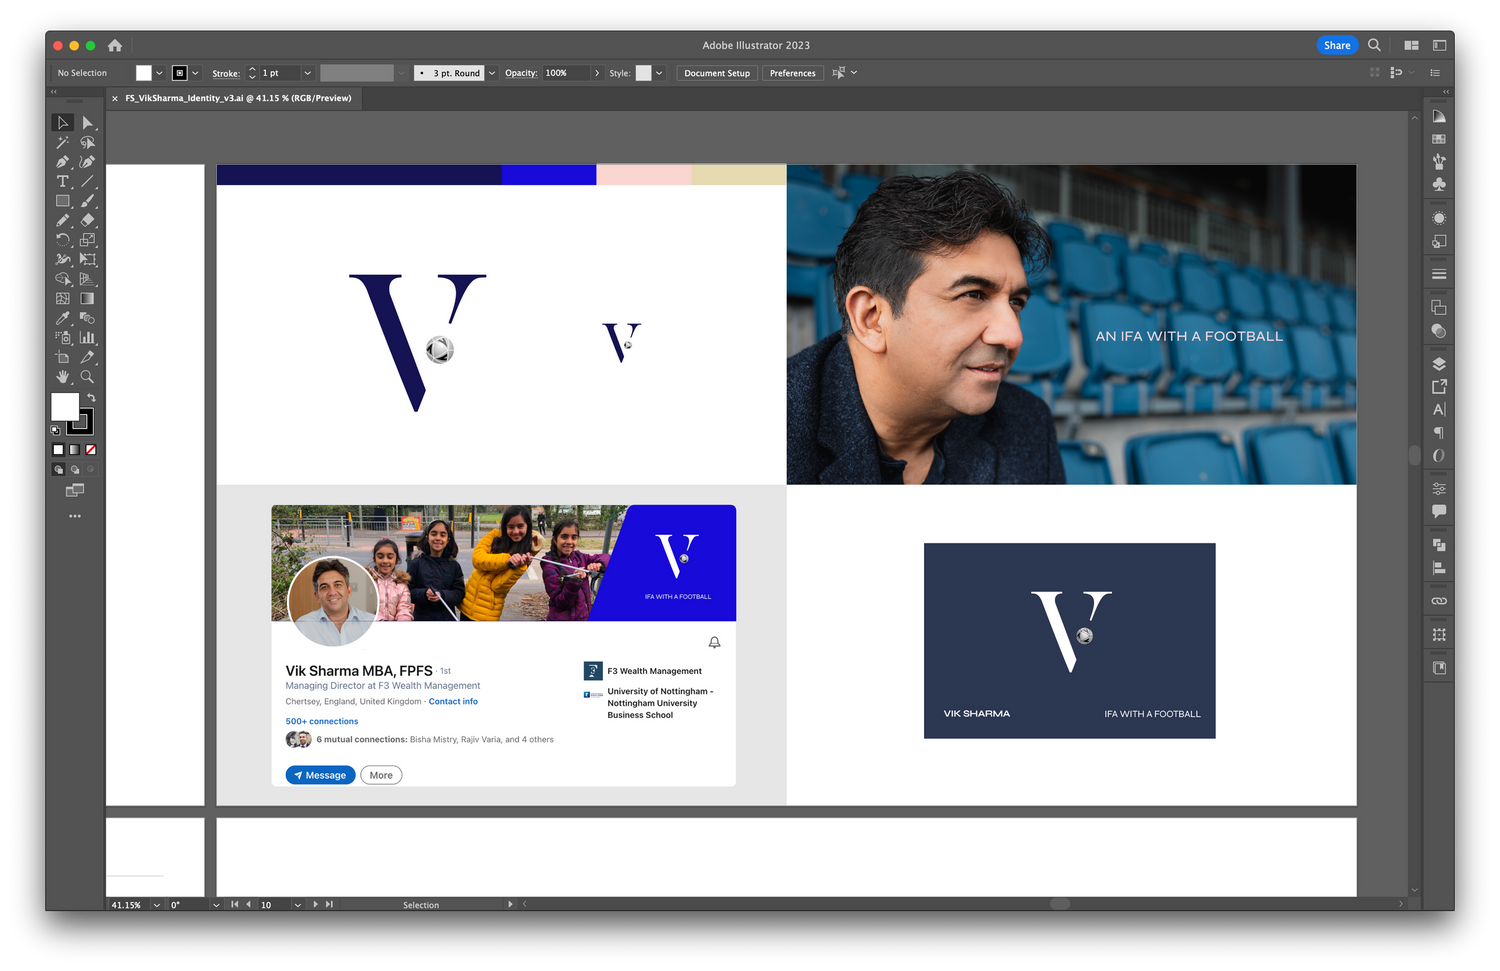Select the Column Graph tool
Image resolution: width=1500 pixels, height=971 pixels.
[88, 338]
